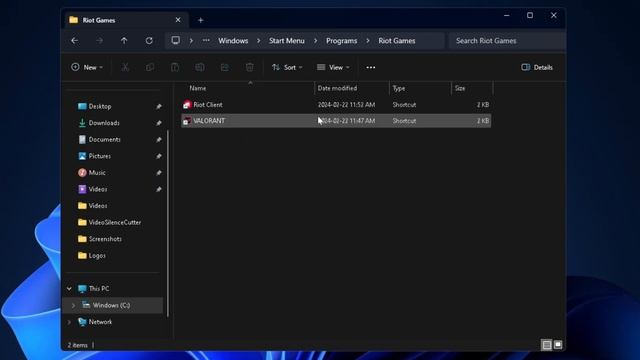Switch to details list view icon
Screen dimensions: 640x360
point(547,345)
